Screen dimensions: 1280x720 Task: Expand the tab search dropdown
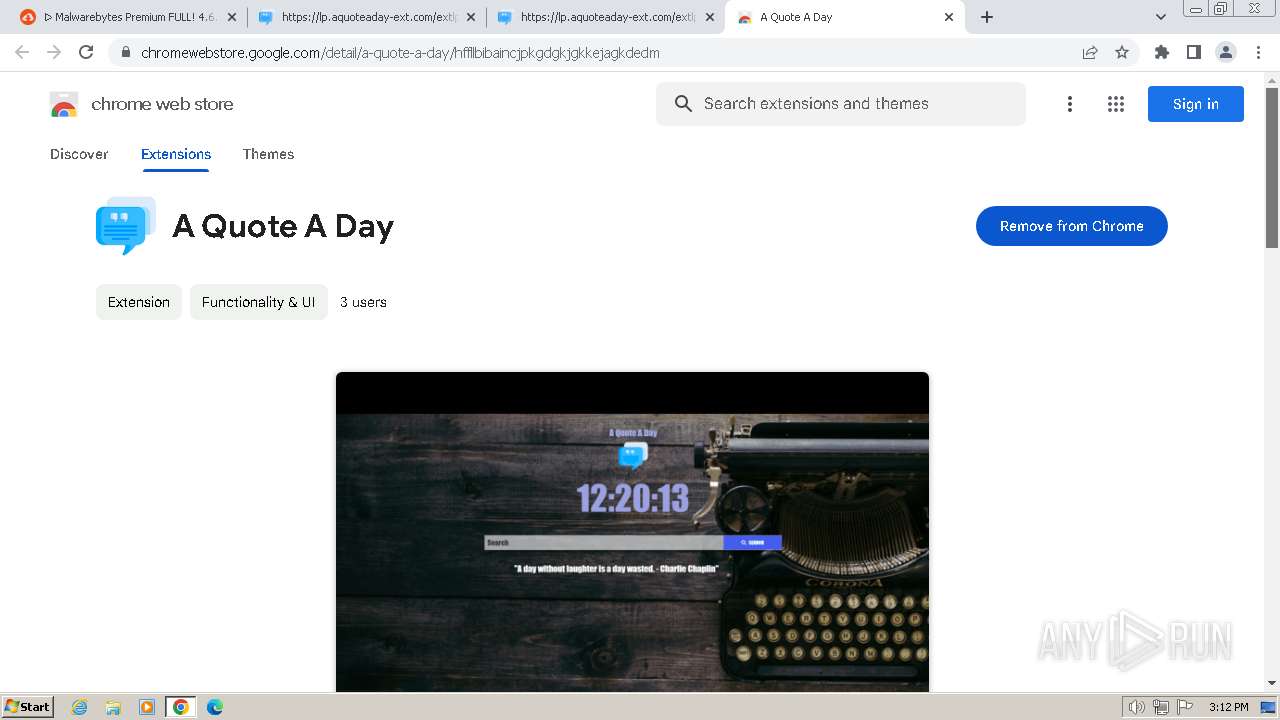(1161, 17)
